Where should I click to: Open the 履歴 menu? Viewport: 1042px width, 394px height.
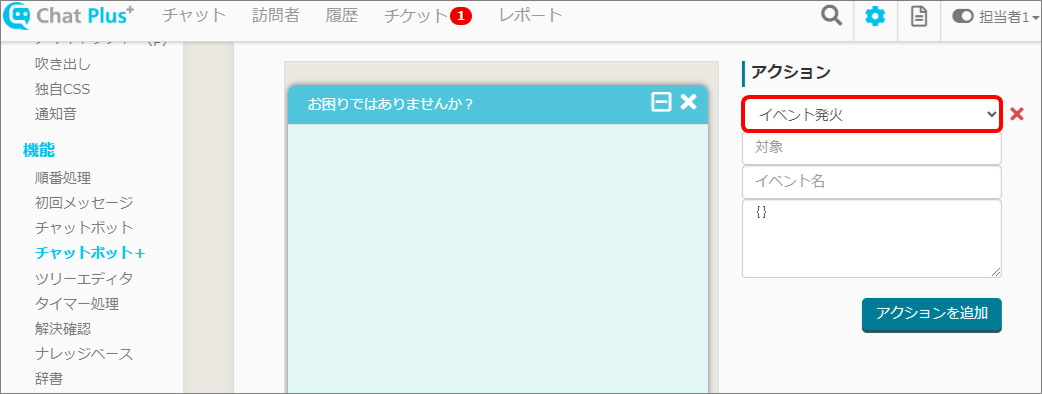[x=342, y=16]
